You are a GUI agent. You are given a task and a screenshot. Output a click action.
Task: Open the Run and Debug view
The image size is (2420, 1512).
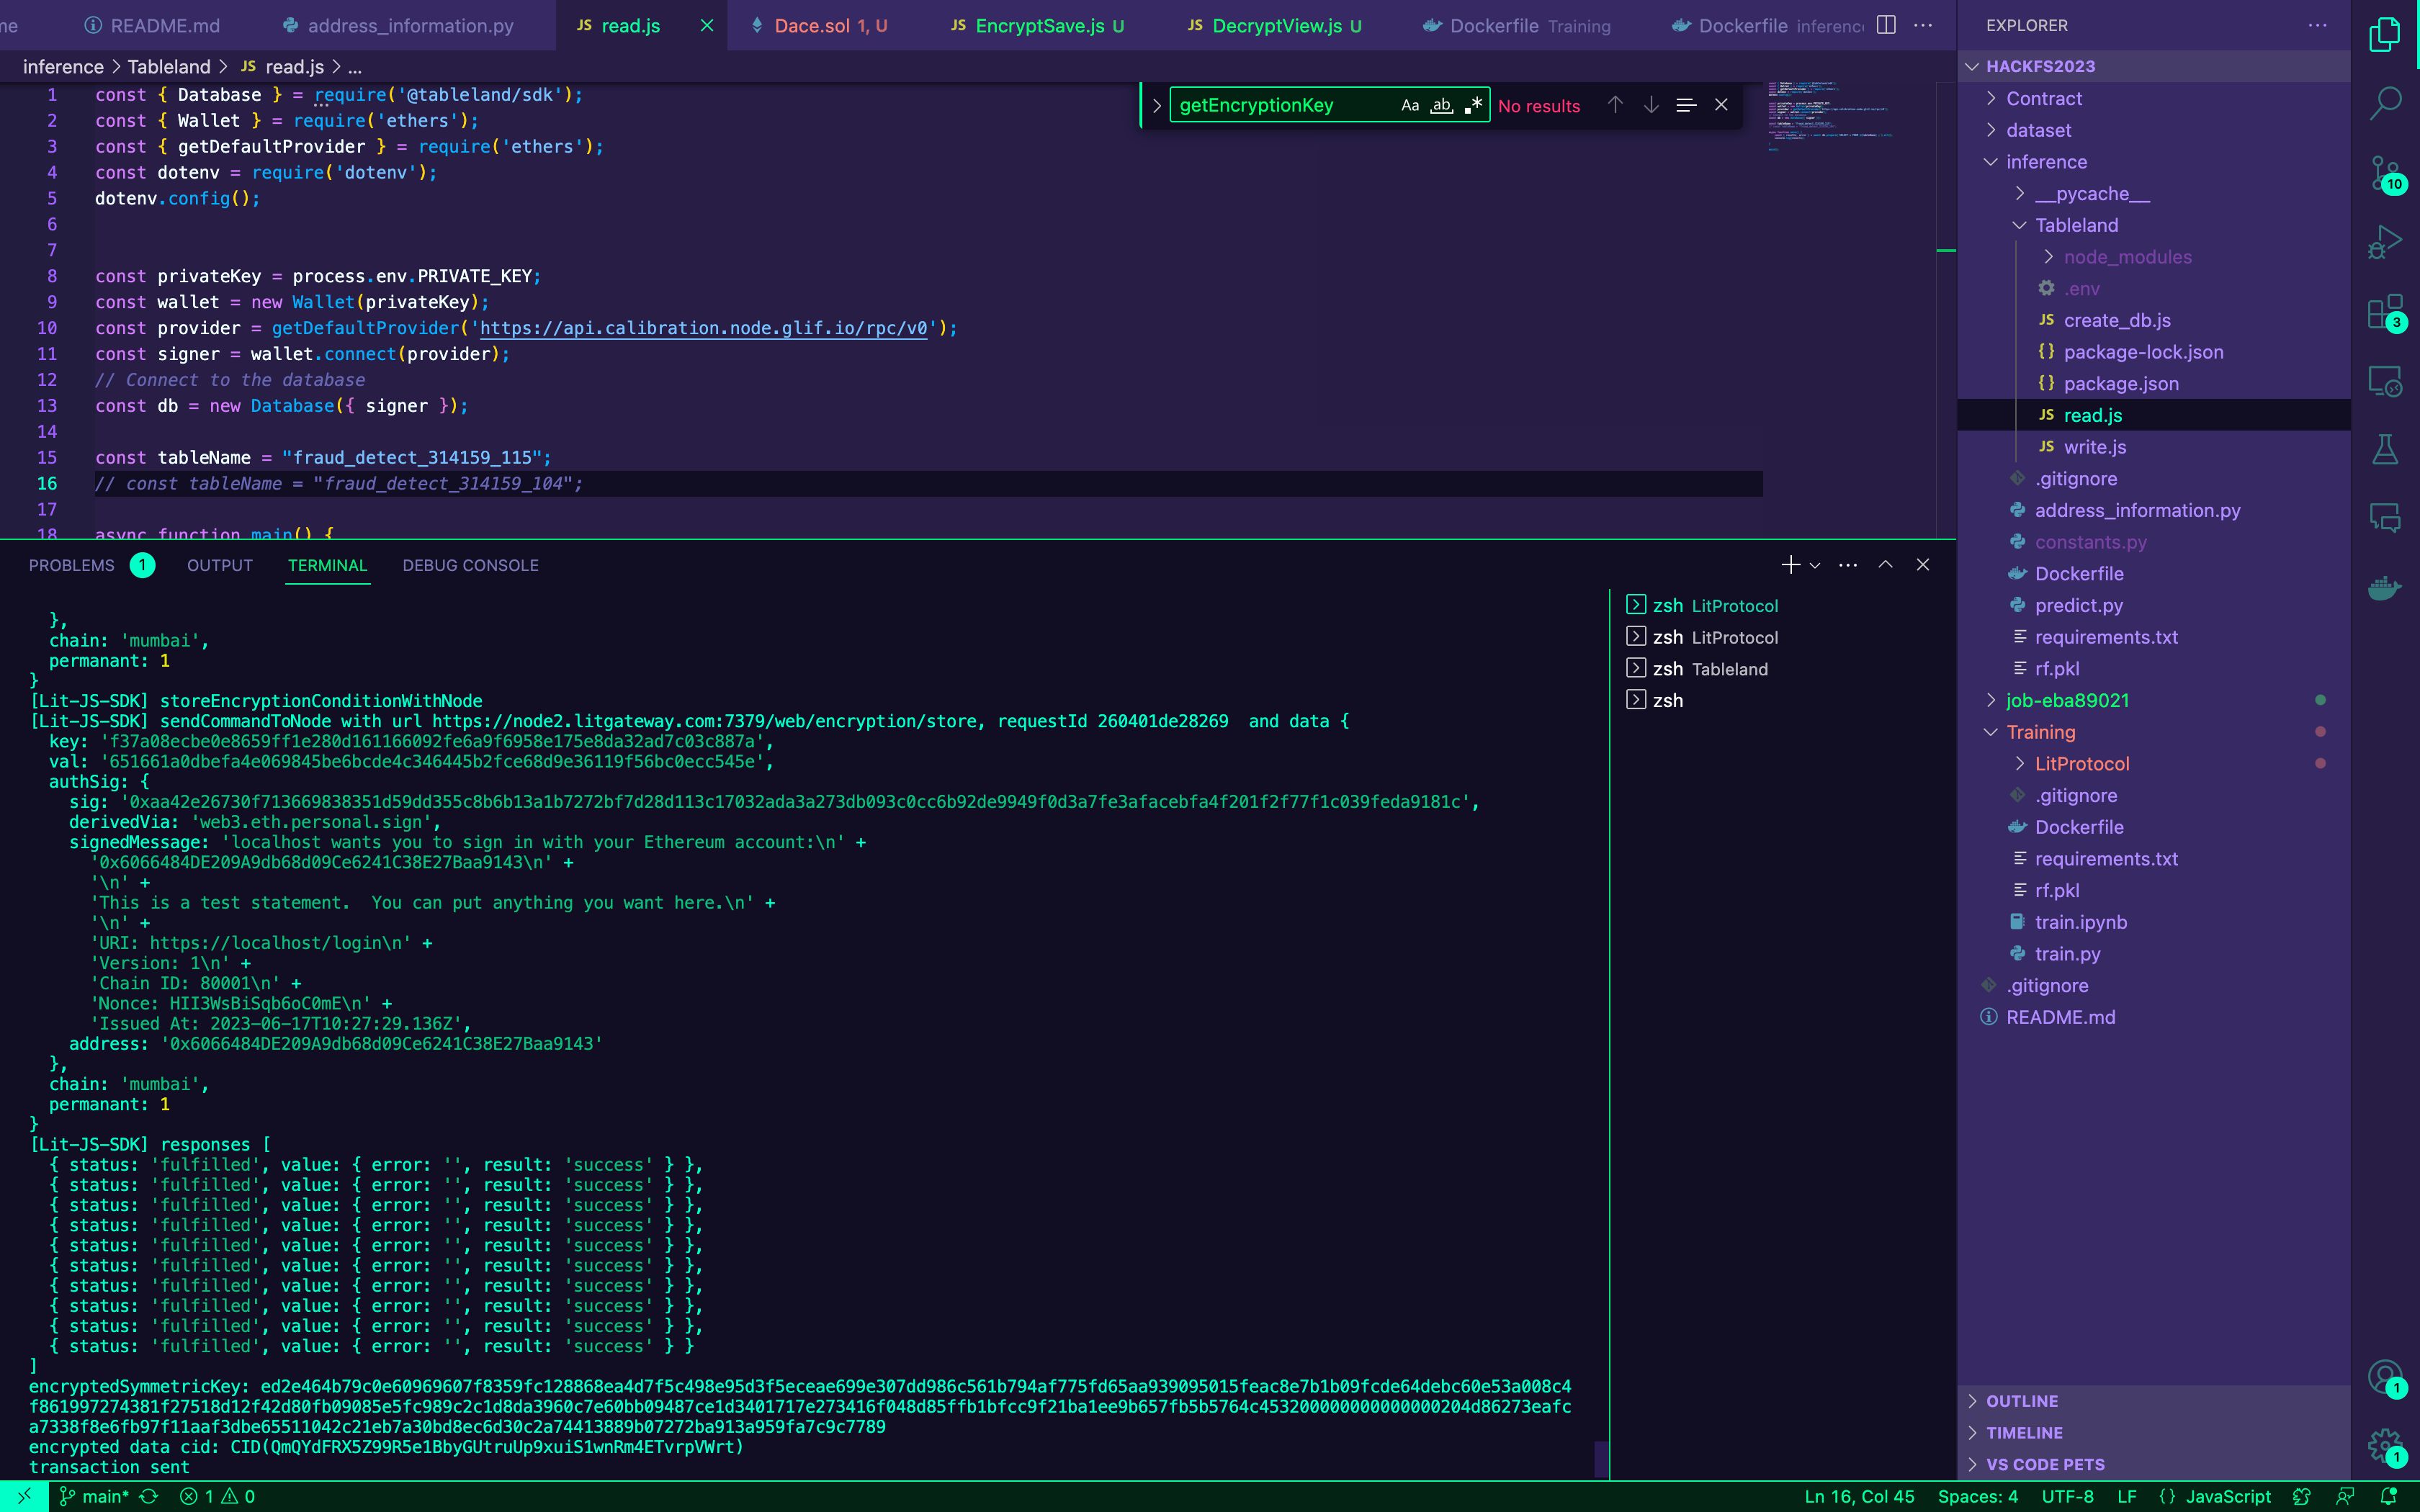pos(2385,242)
